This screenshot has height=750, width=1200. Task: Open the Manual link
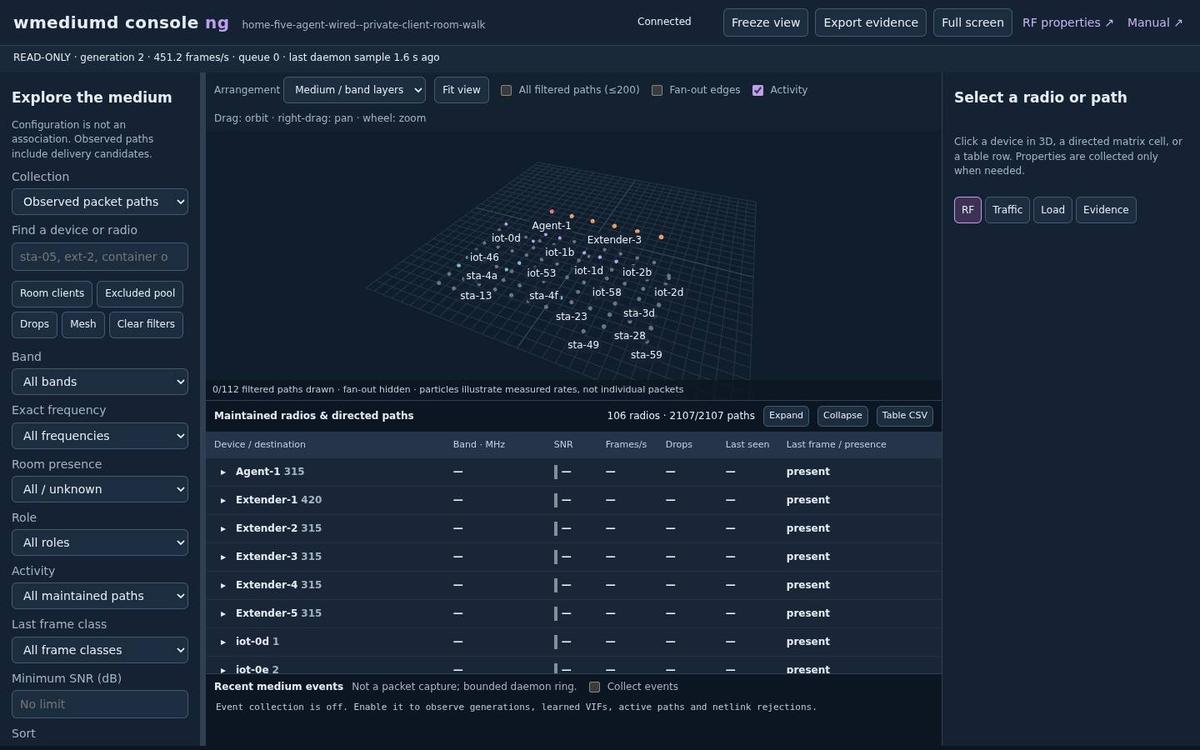click(1155, 22)
